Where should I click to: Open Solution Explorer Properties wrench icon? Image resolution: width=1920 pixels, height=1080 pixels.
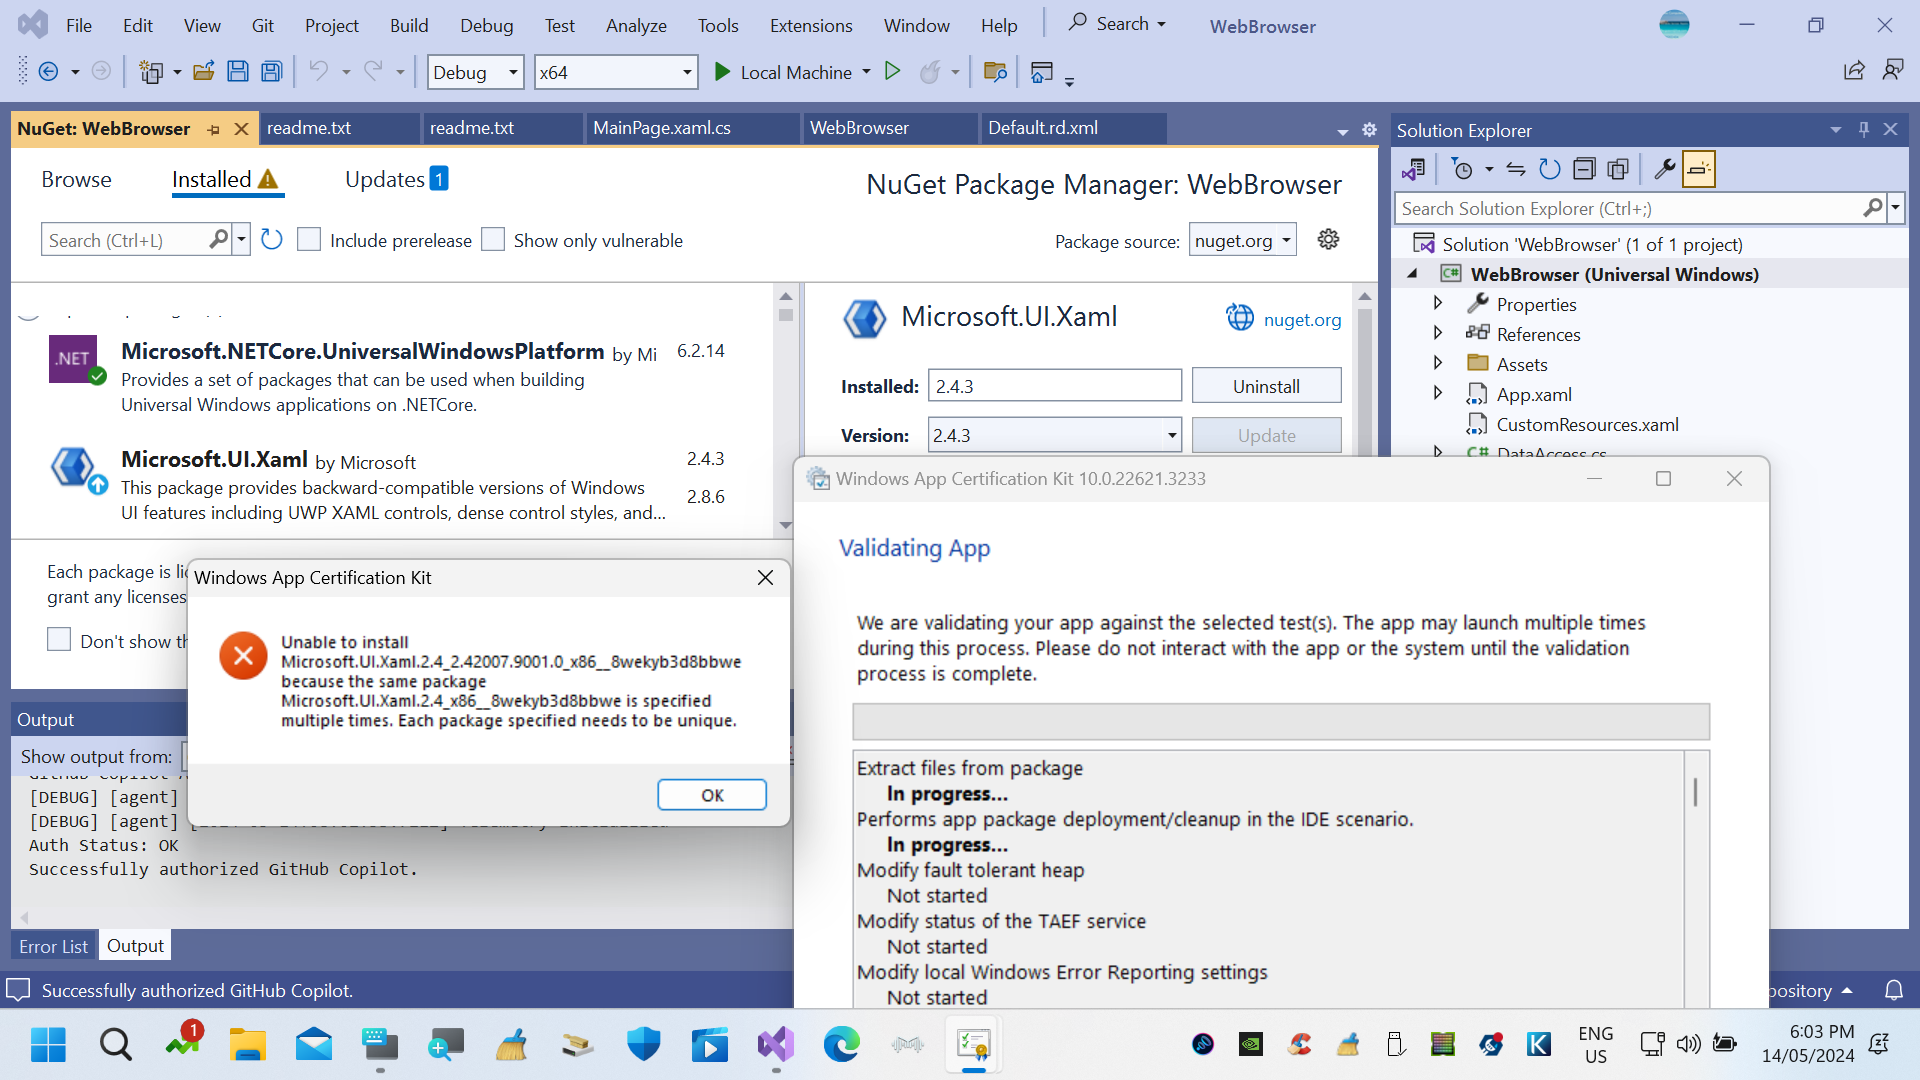(1664, 169)
